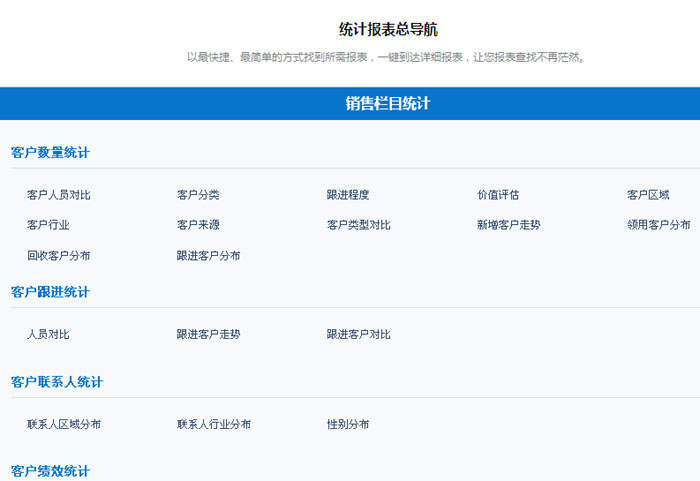700x481 pixels.
Task: Open the 客户类型对比 report
Action: pyautogui.click(x=359, y=225)
